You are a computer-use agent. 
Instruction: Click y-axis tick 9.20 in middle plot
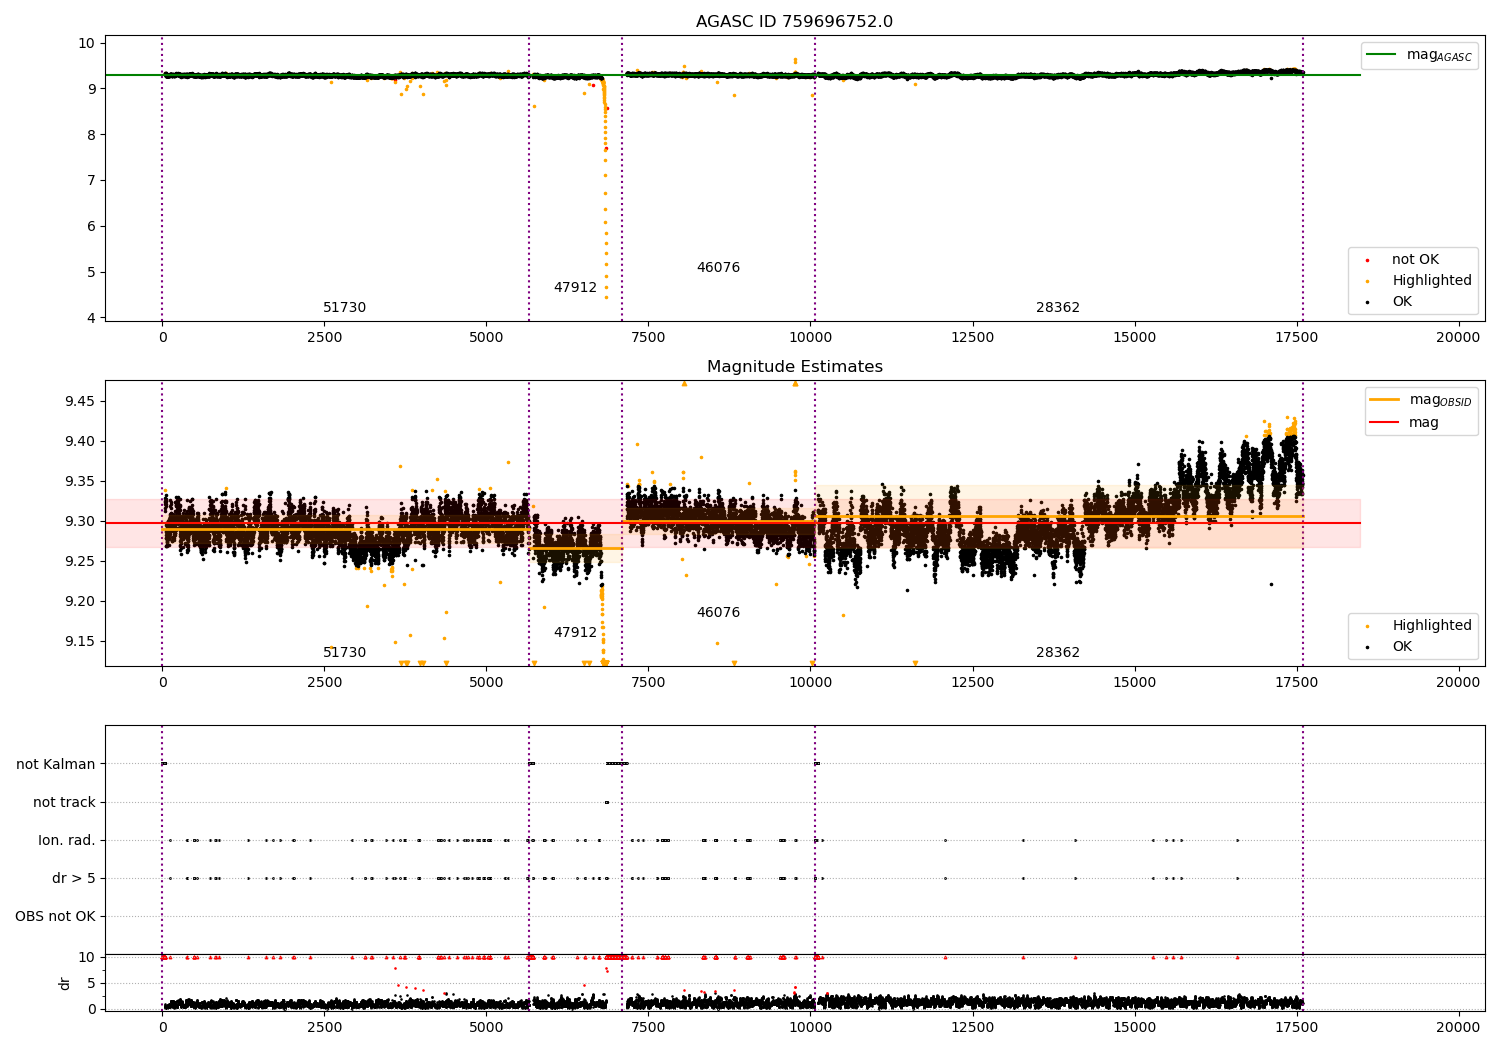click(x=81, y=602)
